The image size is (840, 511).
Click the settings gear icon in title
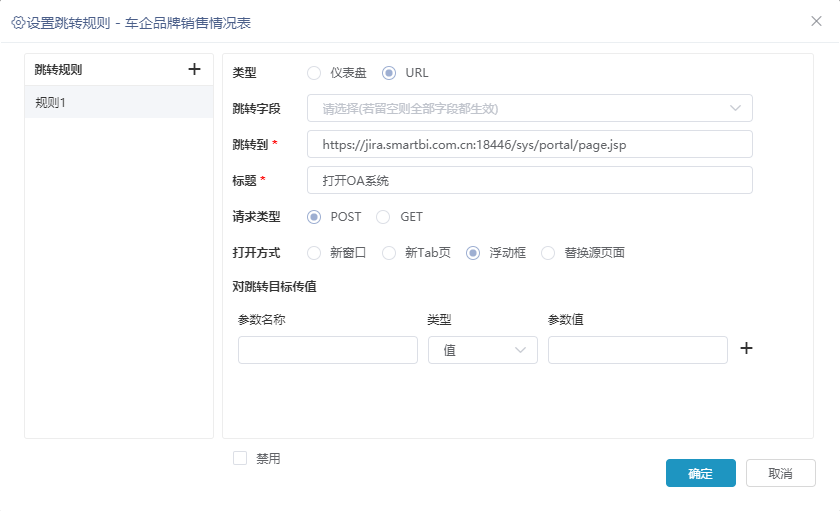coord(18,22)
